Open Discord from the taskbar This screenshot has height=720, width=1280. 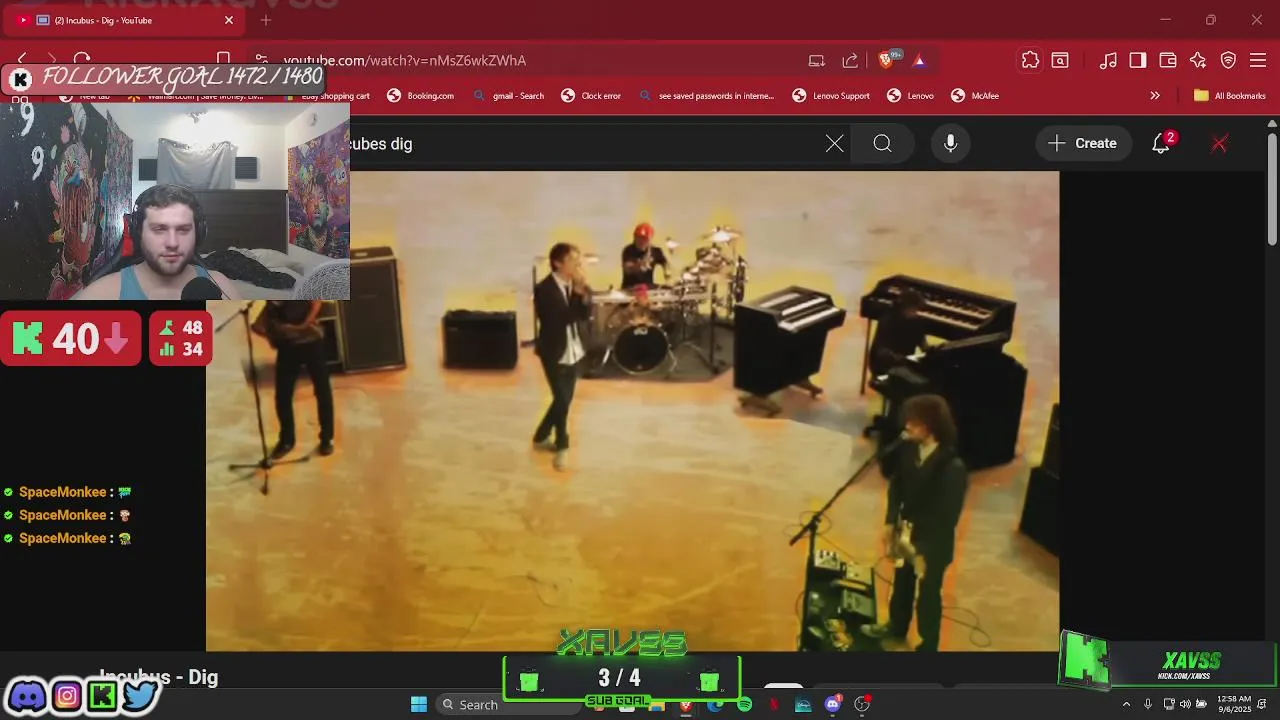tap(832, 705)
